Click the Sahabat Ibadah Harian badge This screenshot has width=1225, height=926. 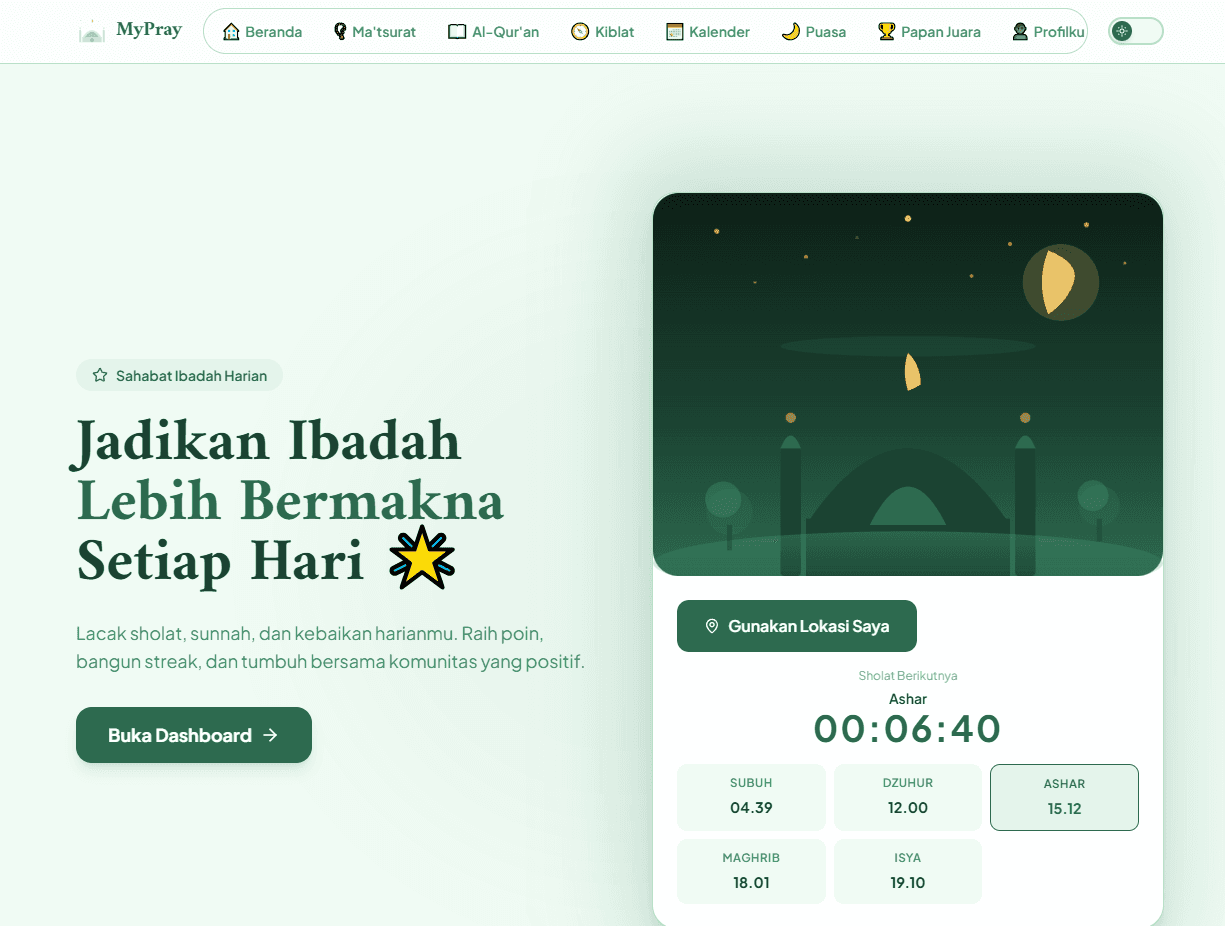pos(179,375)
